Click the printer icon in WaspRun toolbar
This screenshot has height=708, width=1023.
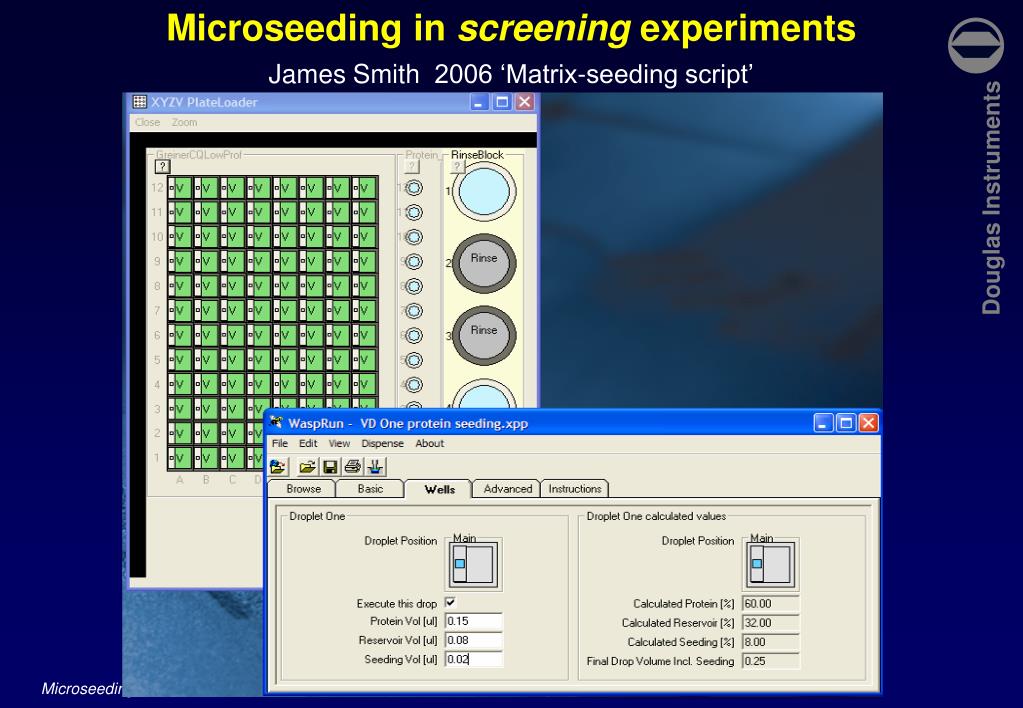click(353, 467)
